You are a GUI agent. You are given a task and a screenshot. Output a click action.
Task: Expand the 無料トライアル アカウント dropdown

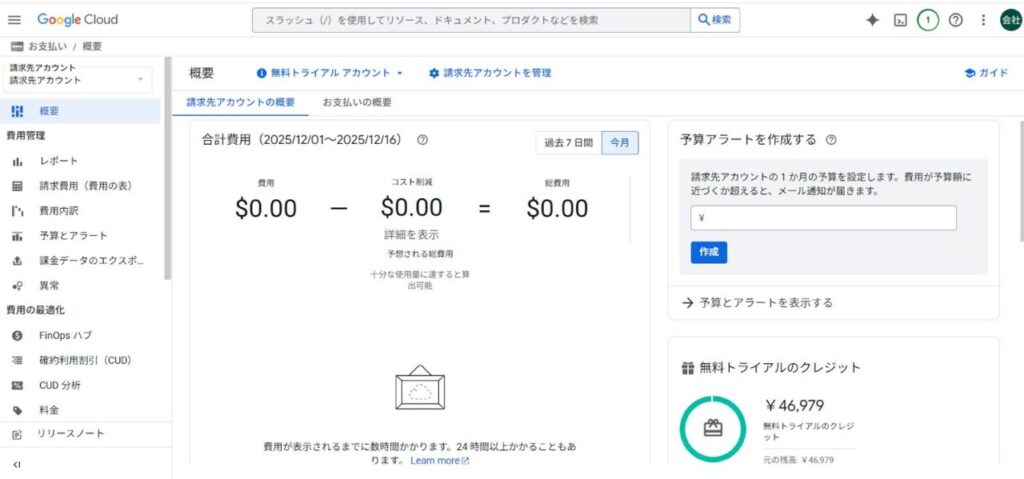pyautogui.click(x=330, y=73)
